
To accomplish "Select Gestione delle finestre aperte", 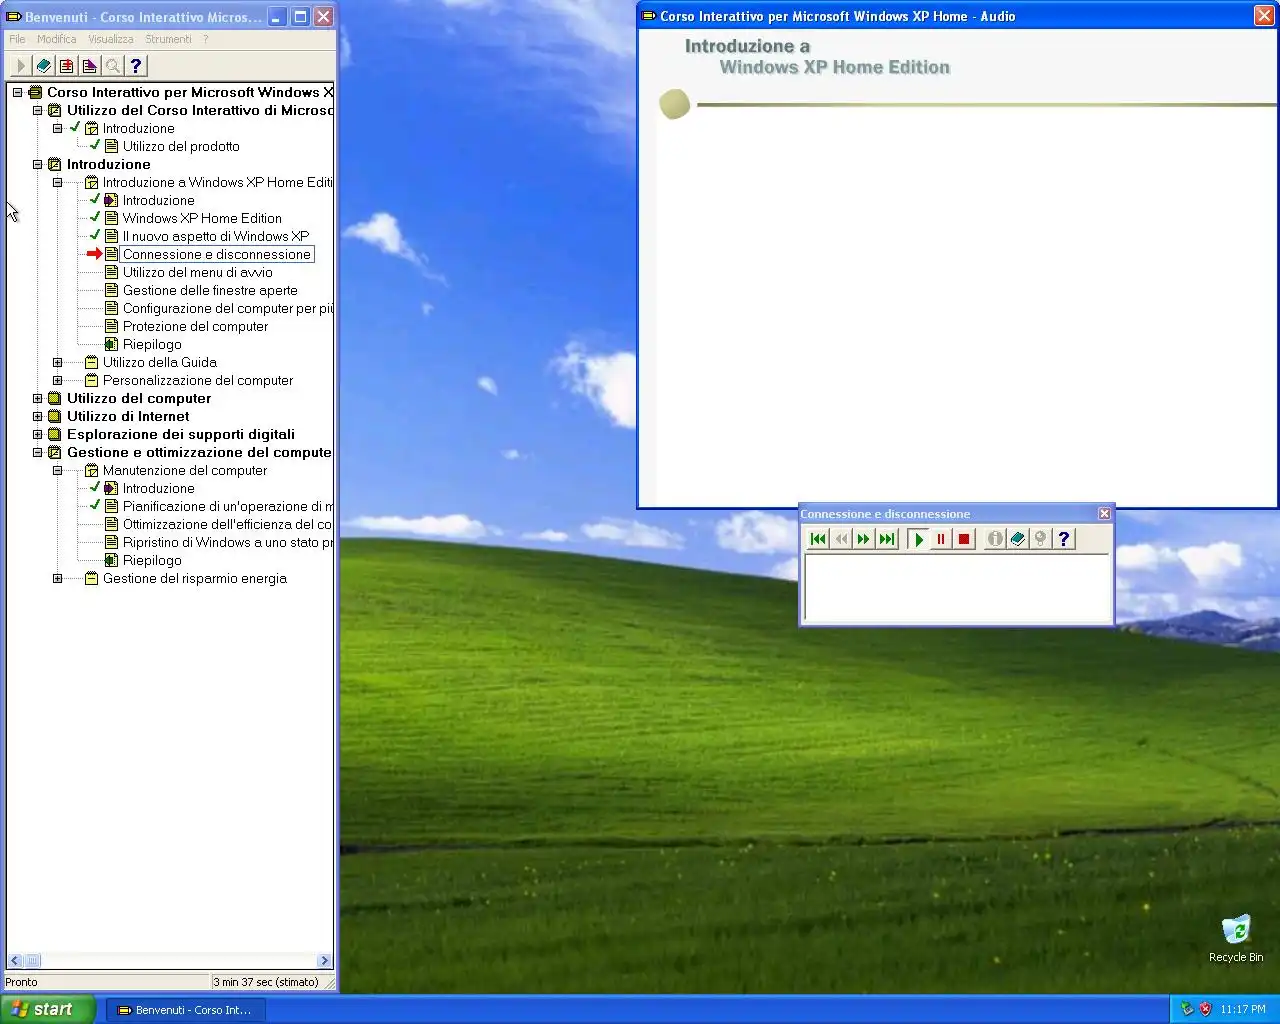I will pos(210,290).
